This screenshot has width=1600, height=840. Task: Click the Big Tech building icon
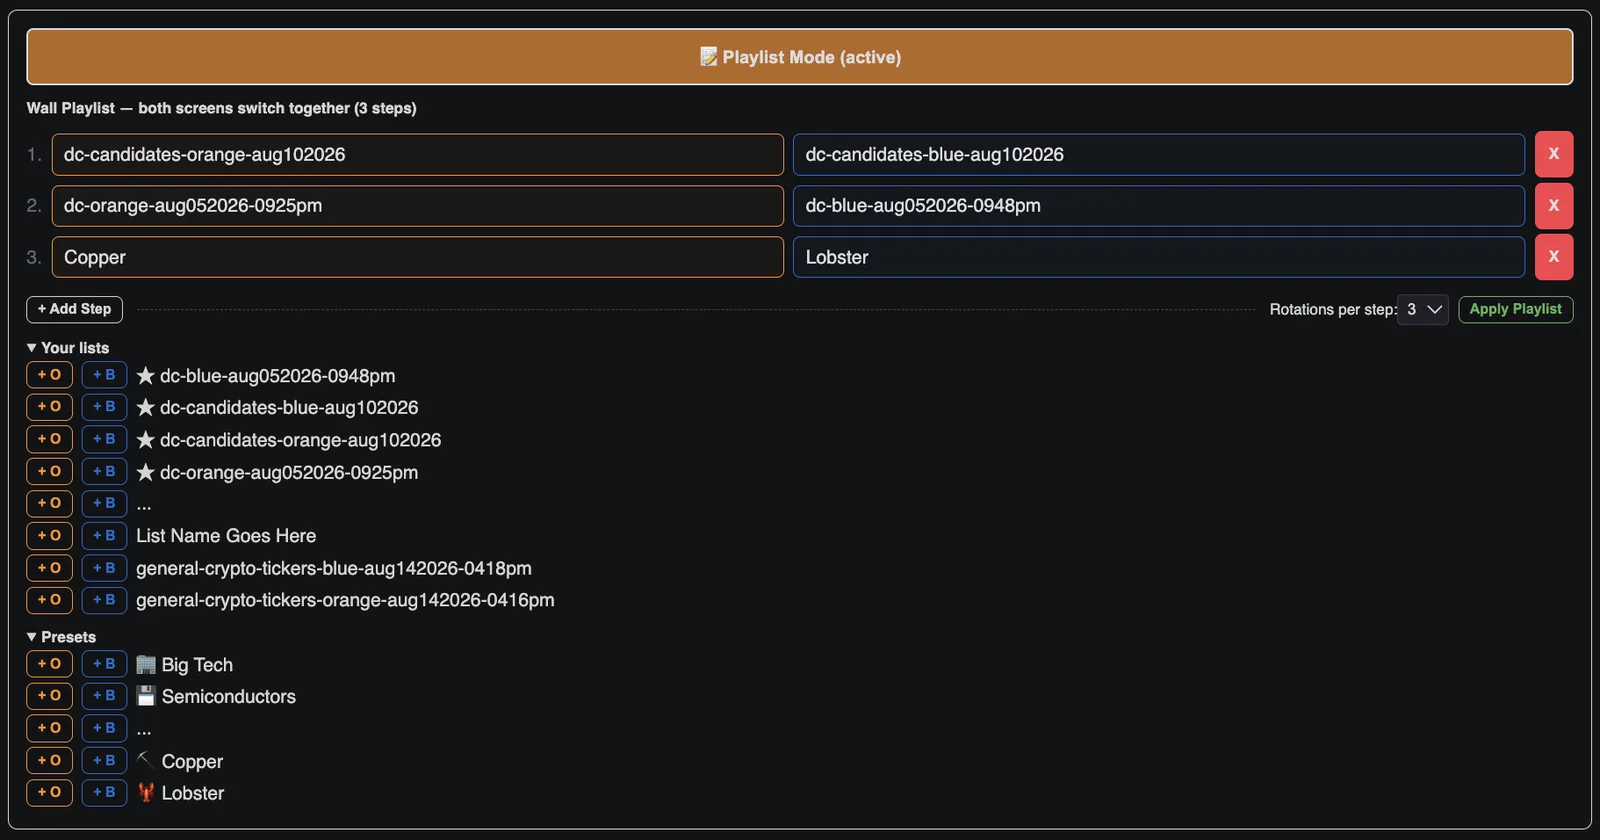[146, 665]
